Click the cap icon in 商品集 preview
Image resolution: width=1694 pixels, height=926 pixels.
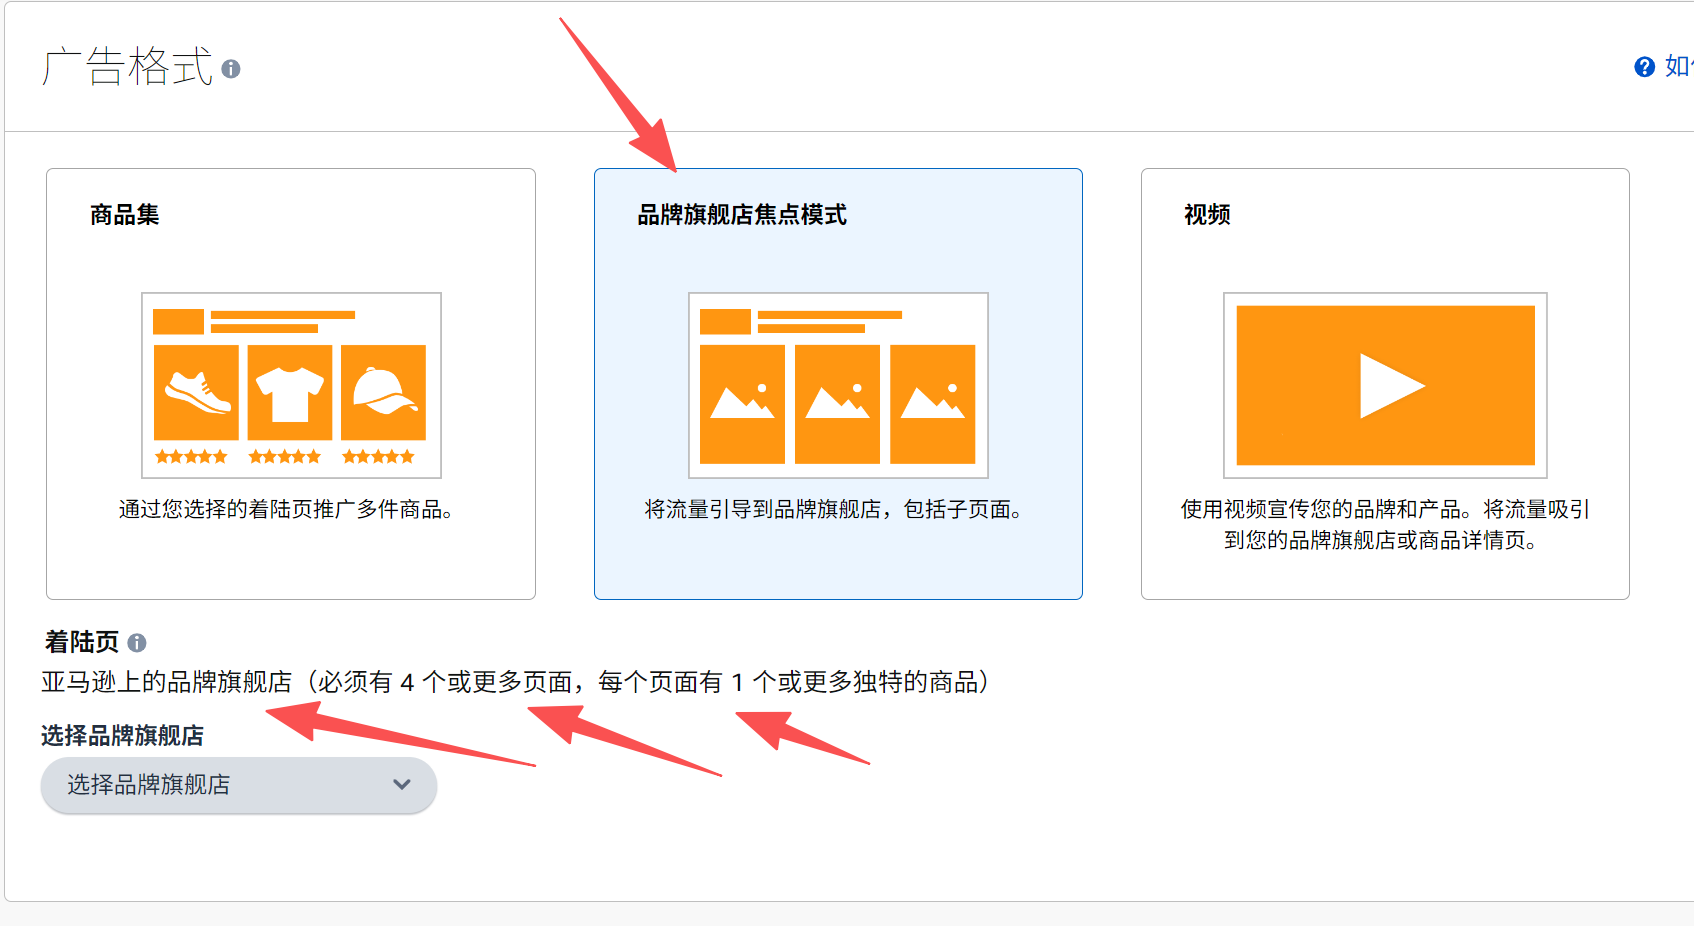coord(383,392)
